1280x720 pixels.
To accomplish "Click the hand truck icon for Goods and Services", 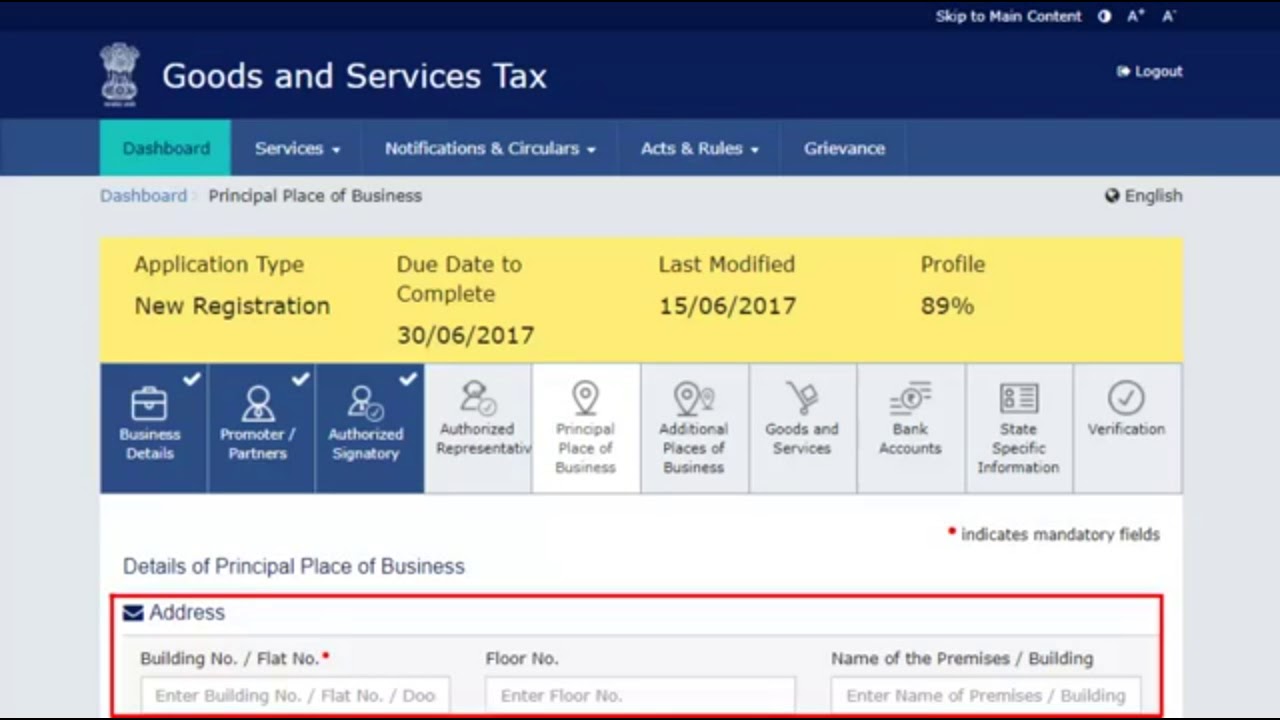I will (801, 398).
